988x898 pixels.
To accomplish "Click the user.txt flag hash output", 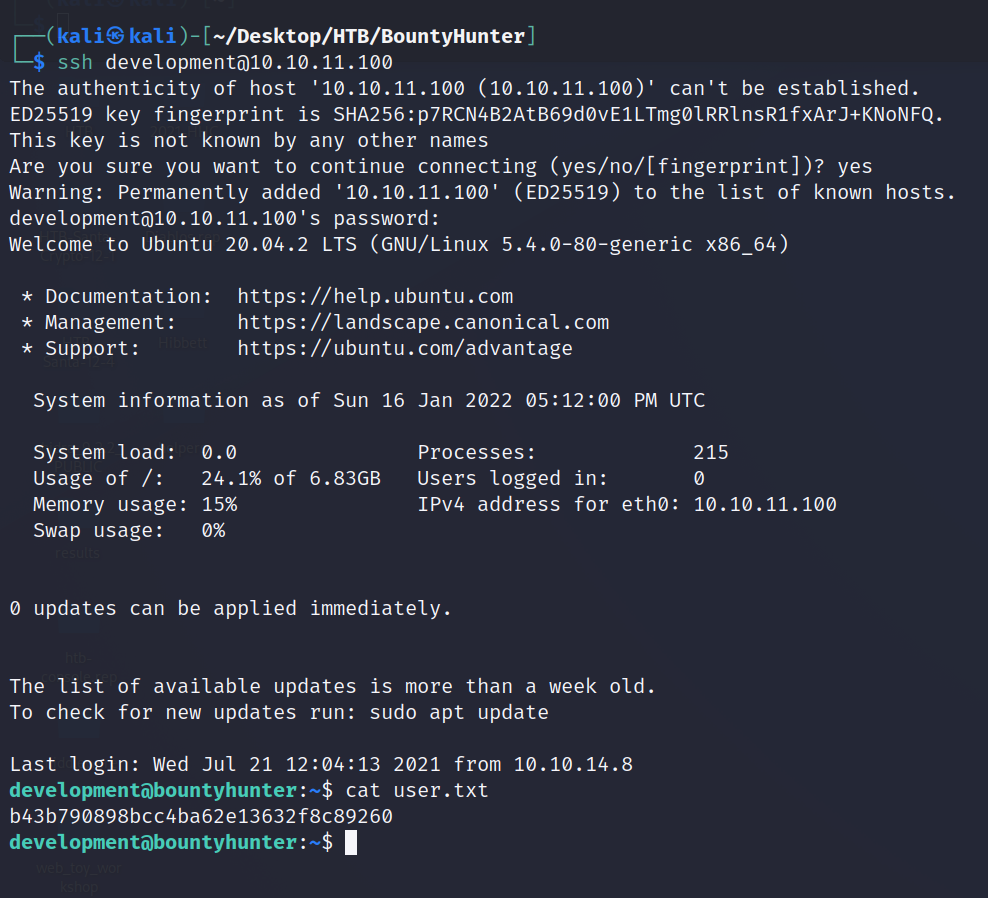I will point(201,816).
